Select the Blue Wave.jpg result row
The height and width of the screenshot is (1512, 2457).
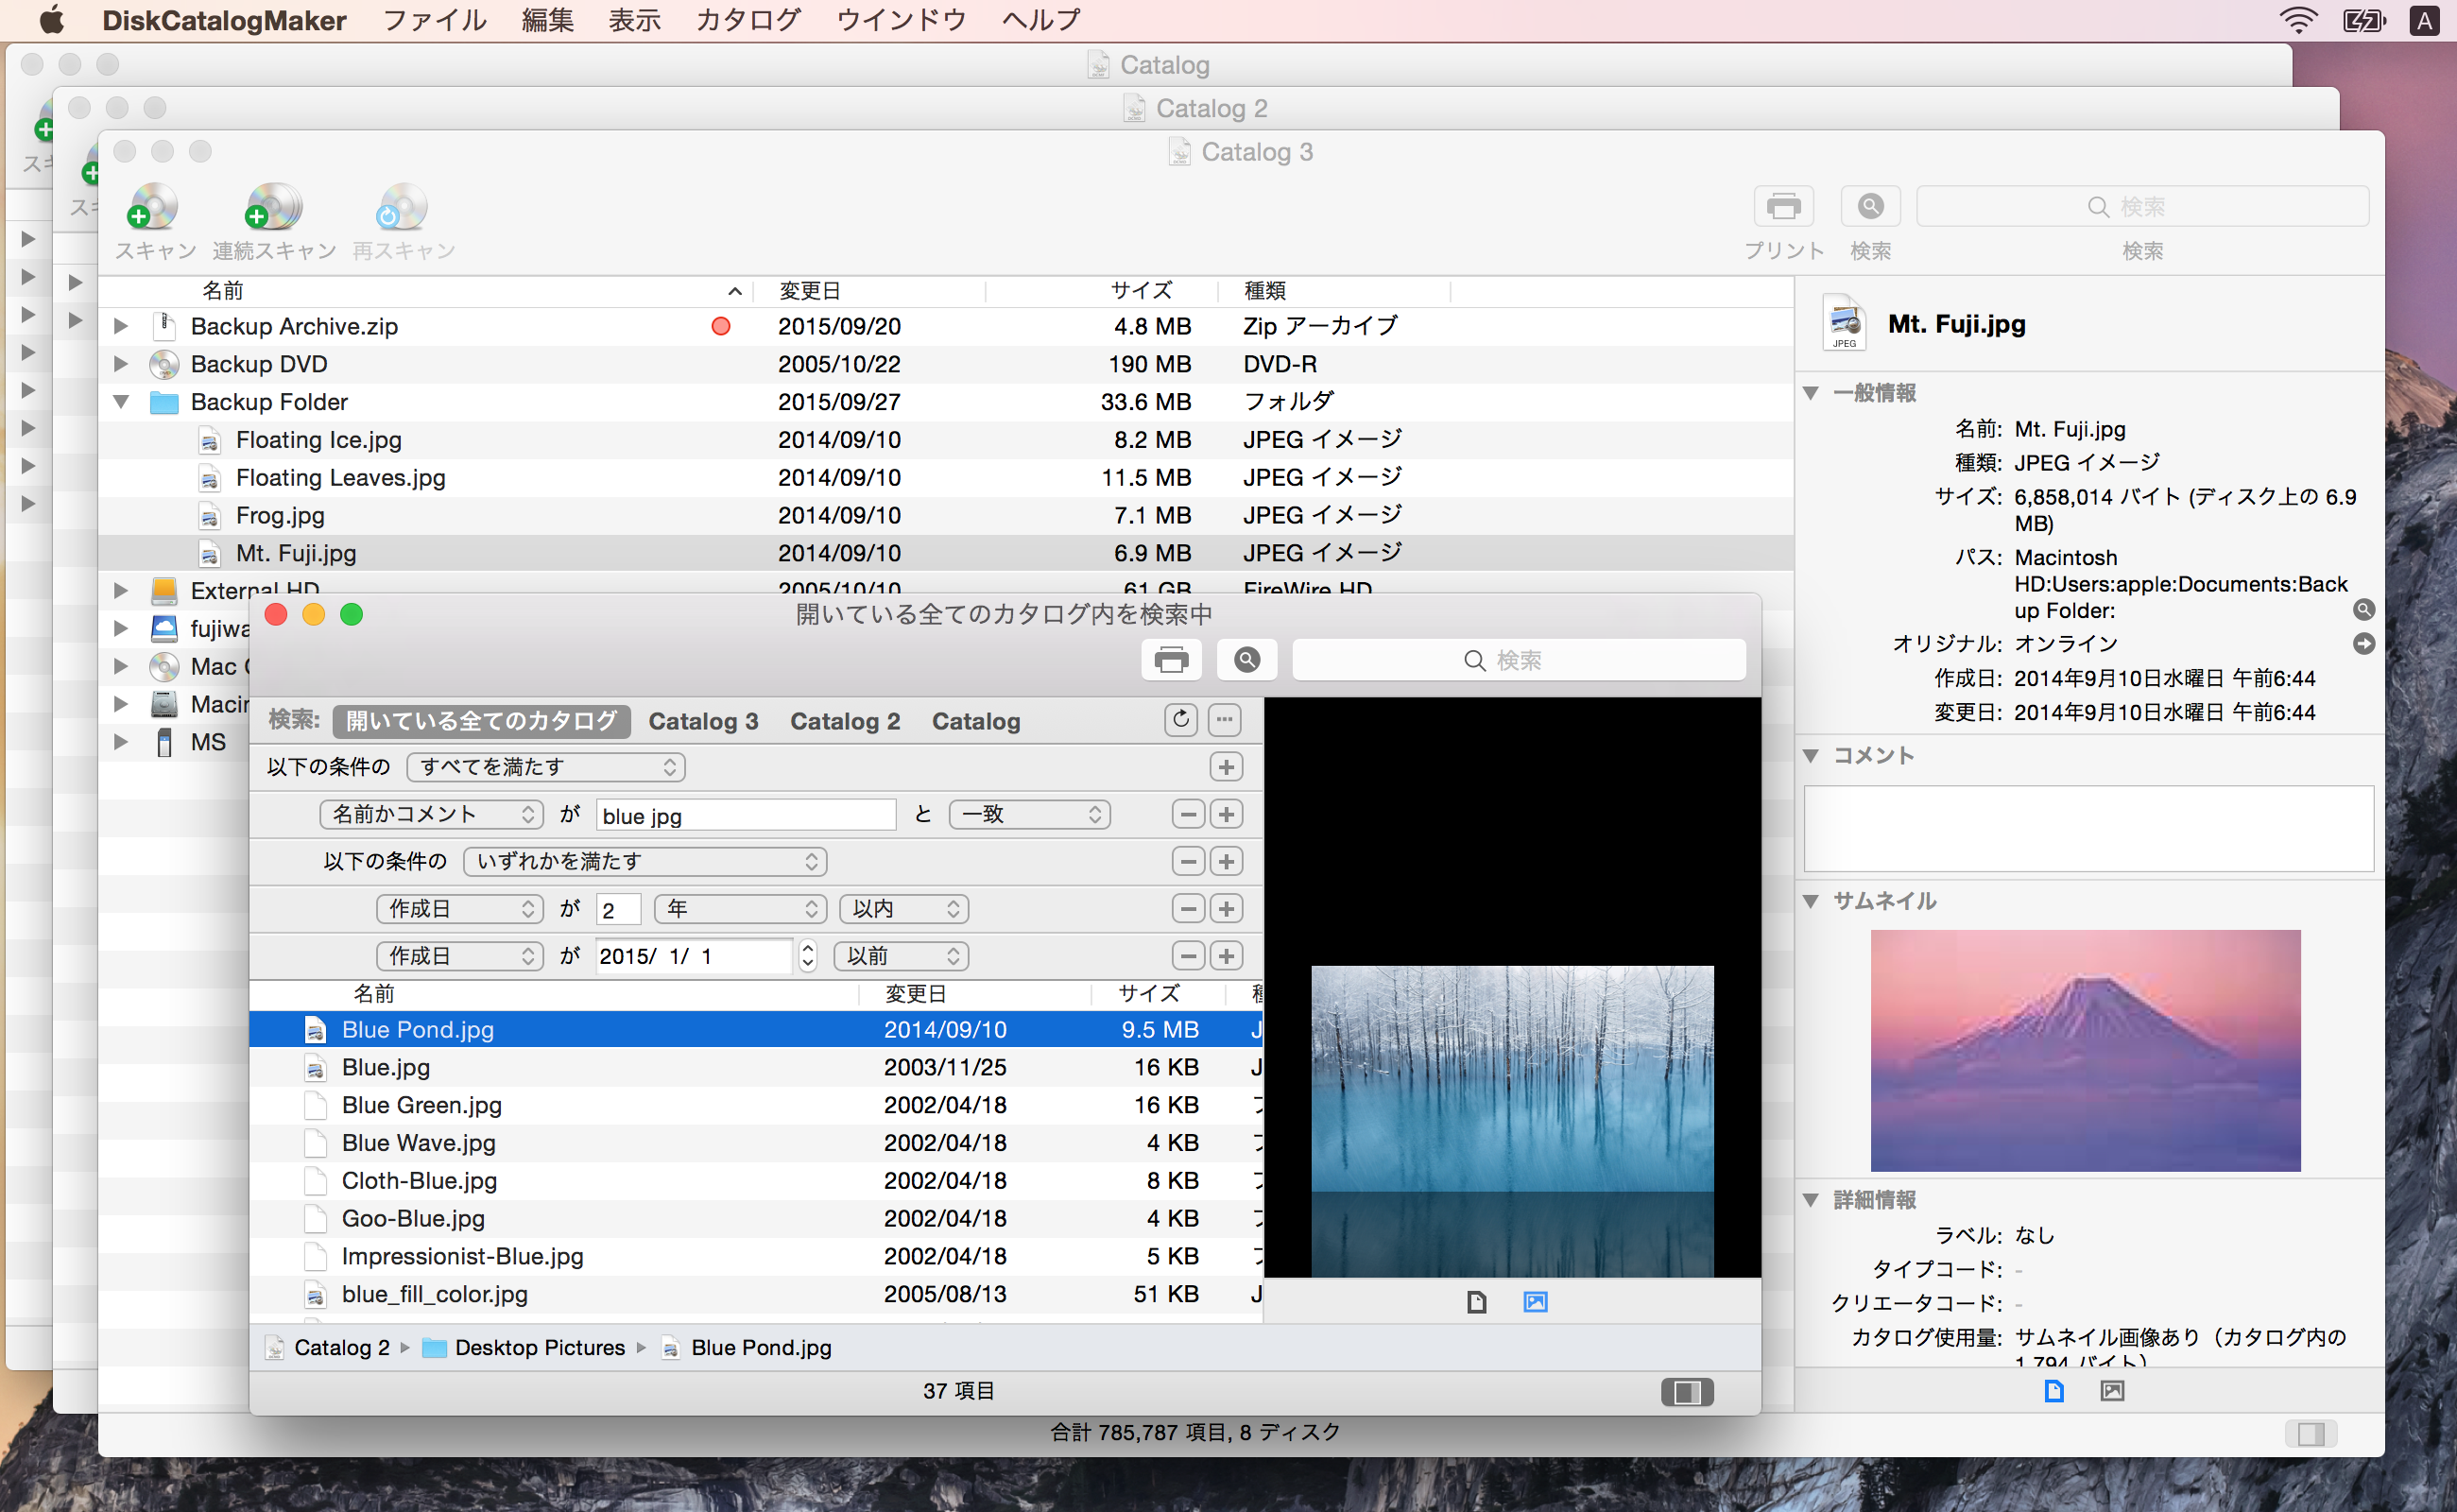click(x=755, y=1143)
